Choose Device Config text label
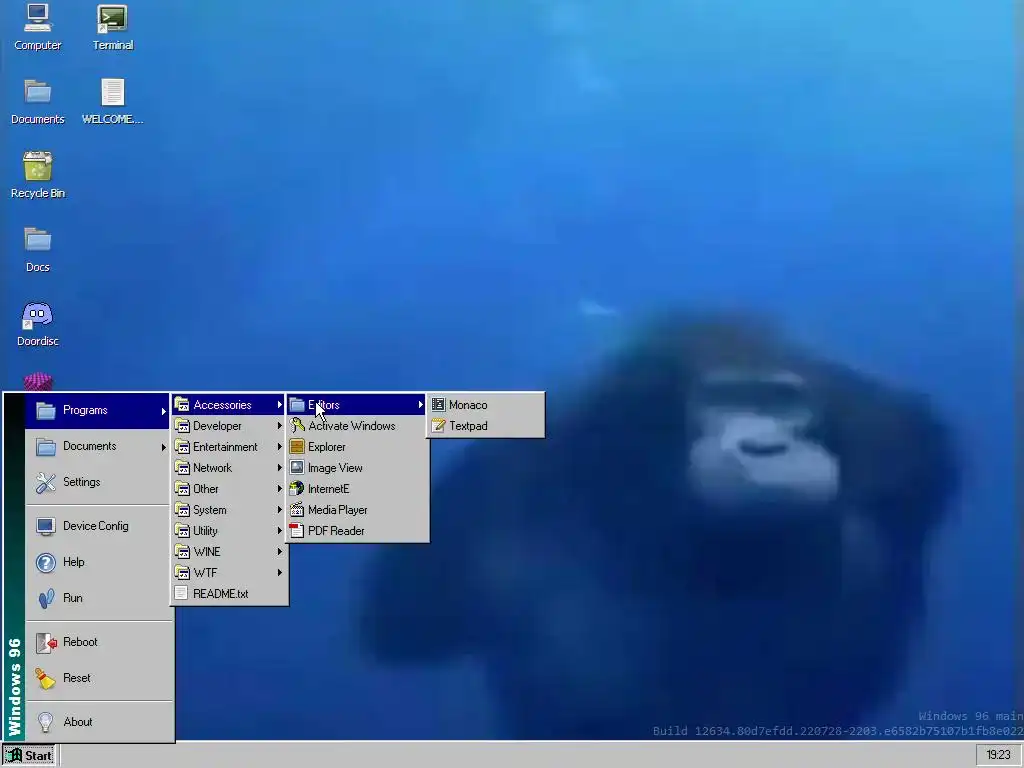This screenshot has height=768, width=1024. pyautogui.click(x=95, y=526)
